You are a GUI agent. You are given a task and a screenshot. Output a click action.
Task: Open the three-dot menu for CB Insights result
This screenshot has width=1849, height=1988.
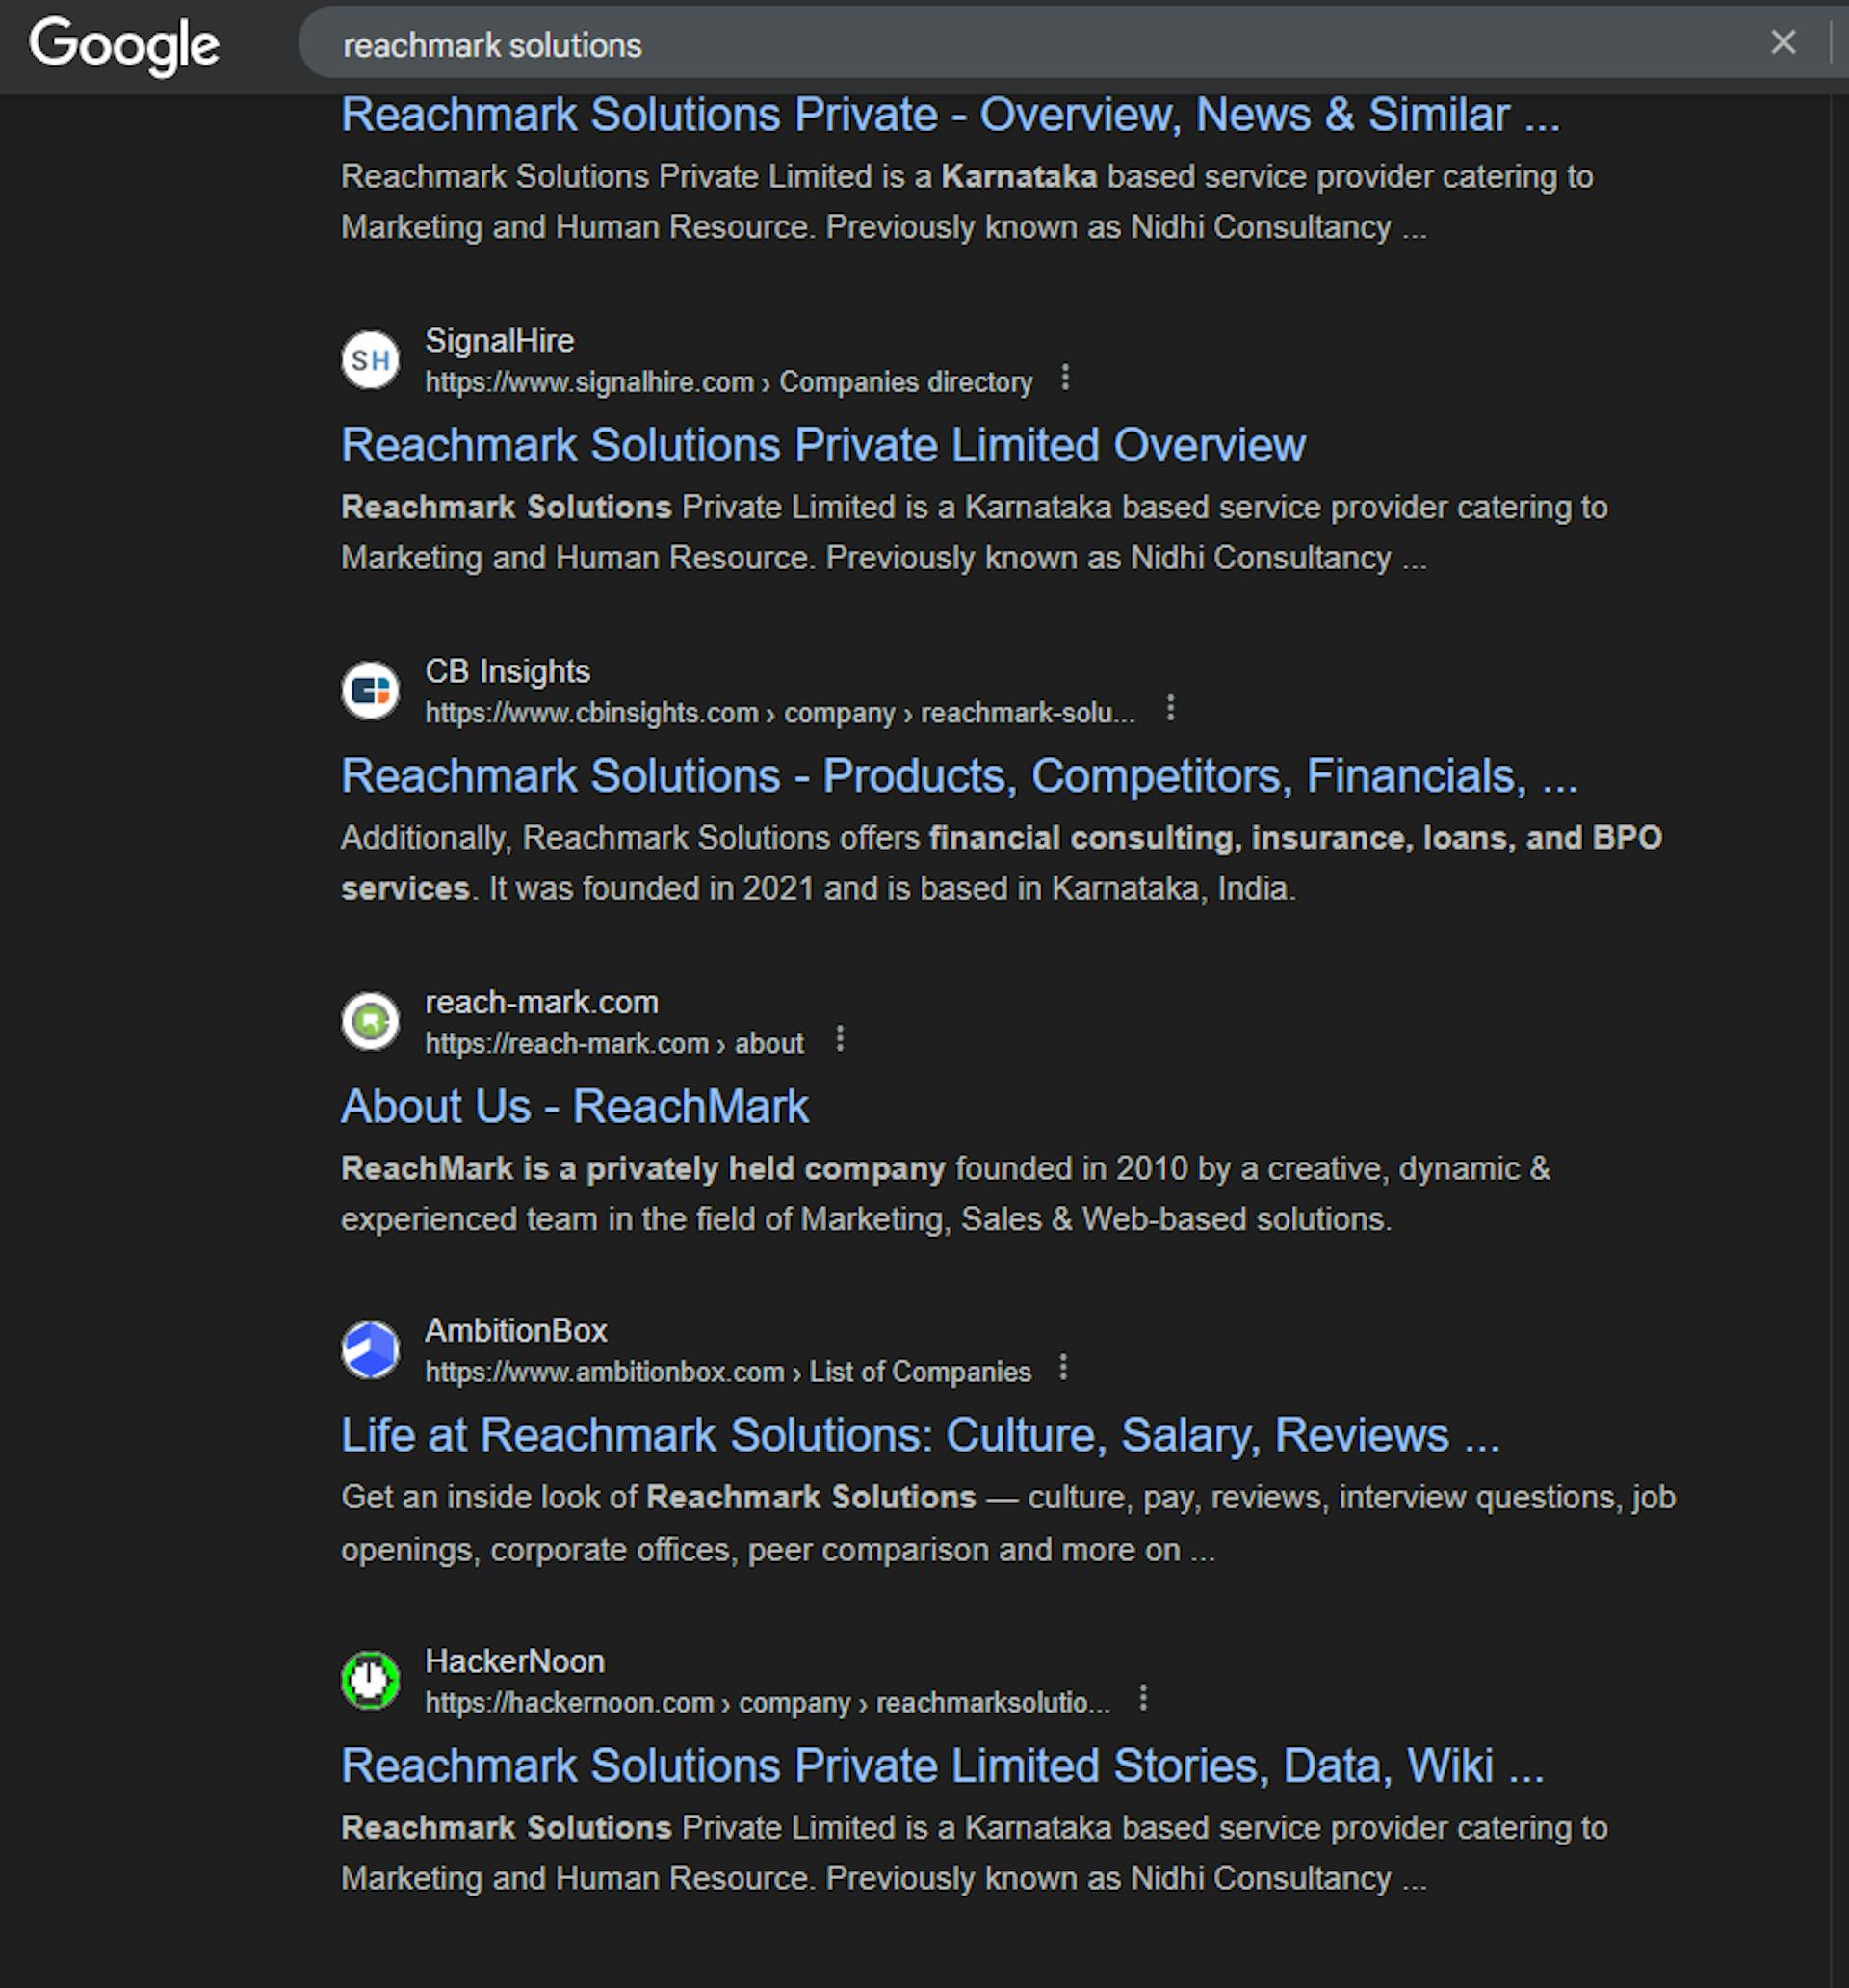click(x=1170, y=709)
